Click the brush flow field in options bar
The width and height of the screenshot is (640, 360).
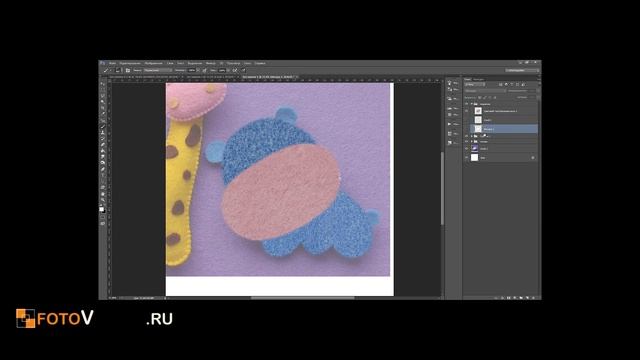pyautogui.click(x=222, y=70)
